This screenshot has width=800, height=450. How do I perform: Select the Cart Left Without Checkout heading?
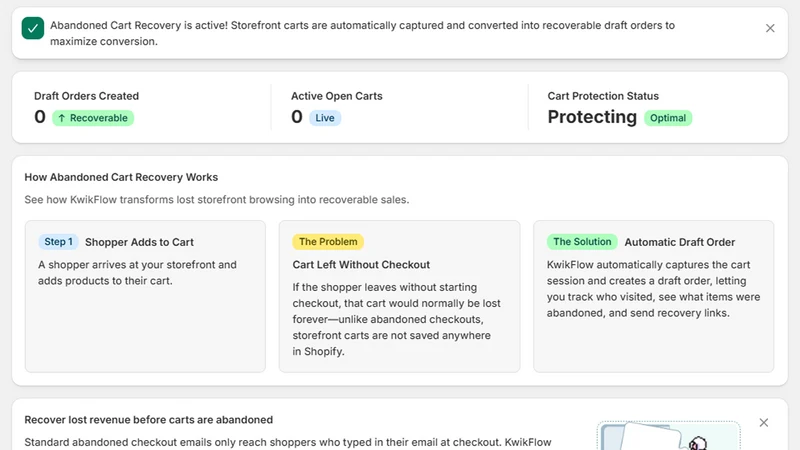[x=361, y=264]
